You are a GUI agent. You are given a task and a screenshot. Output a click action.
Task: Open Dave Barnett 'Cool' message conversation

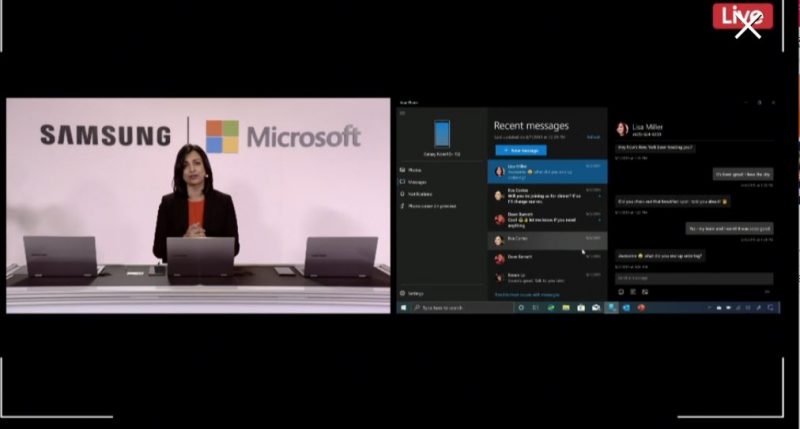click(547, 220)
